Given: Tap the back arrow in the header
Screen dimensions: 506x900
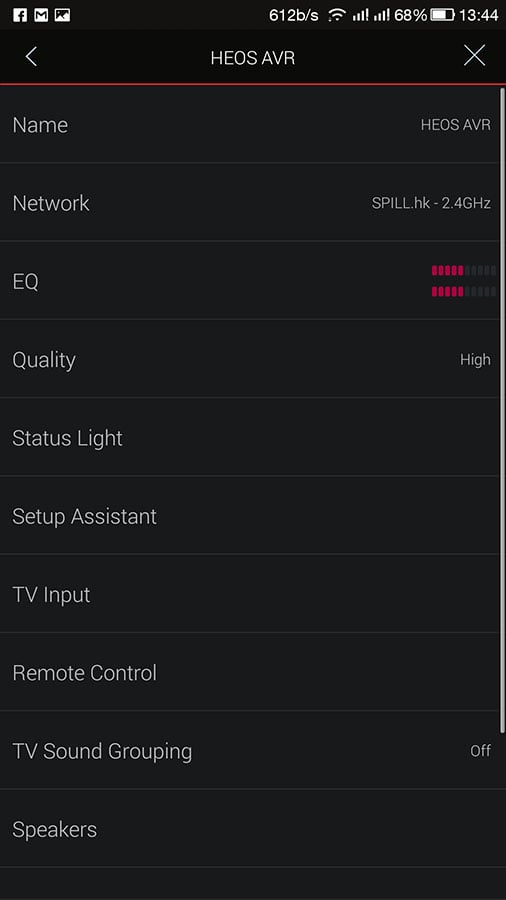Looking at the screenshot, I should [x=32, y=56].
